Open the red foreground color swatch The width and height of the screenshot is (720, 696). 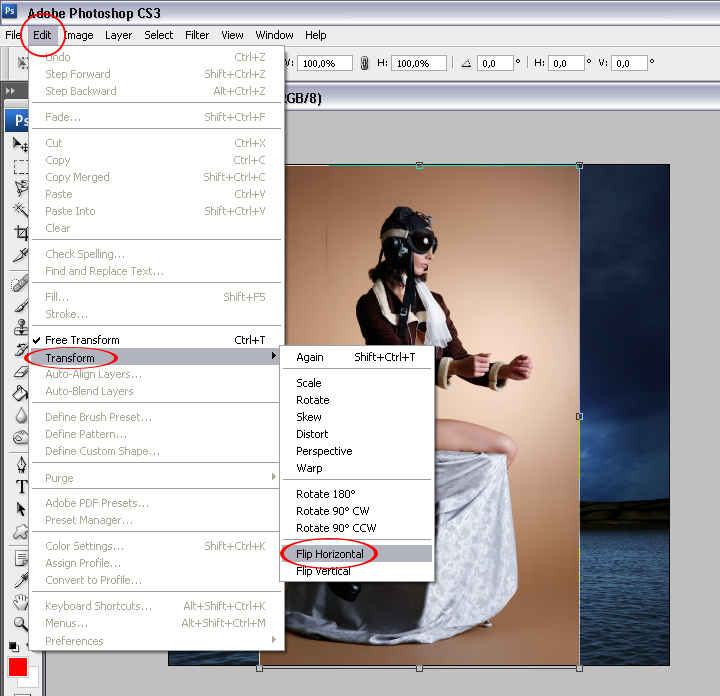(x=18, y=667)
